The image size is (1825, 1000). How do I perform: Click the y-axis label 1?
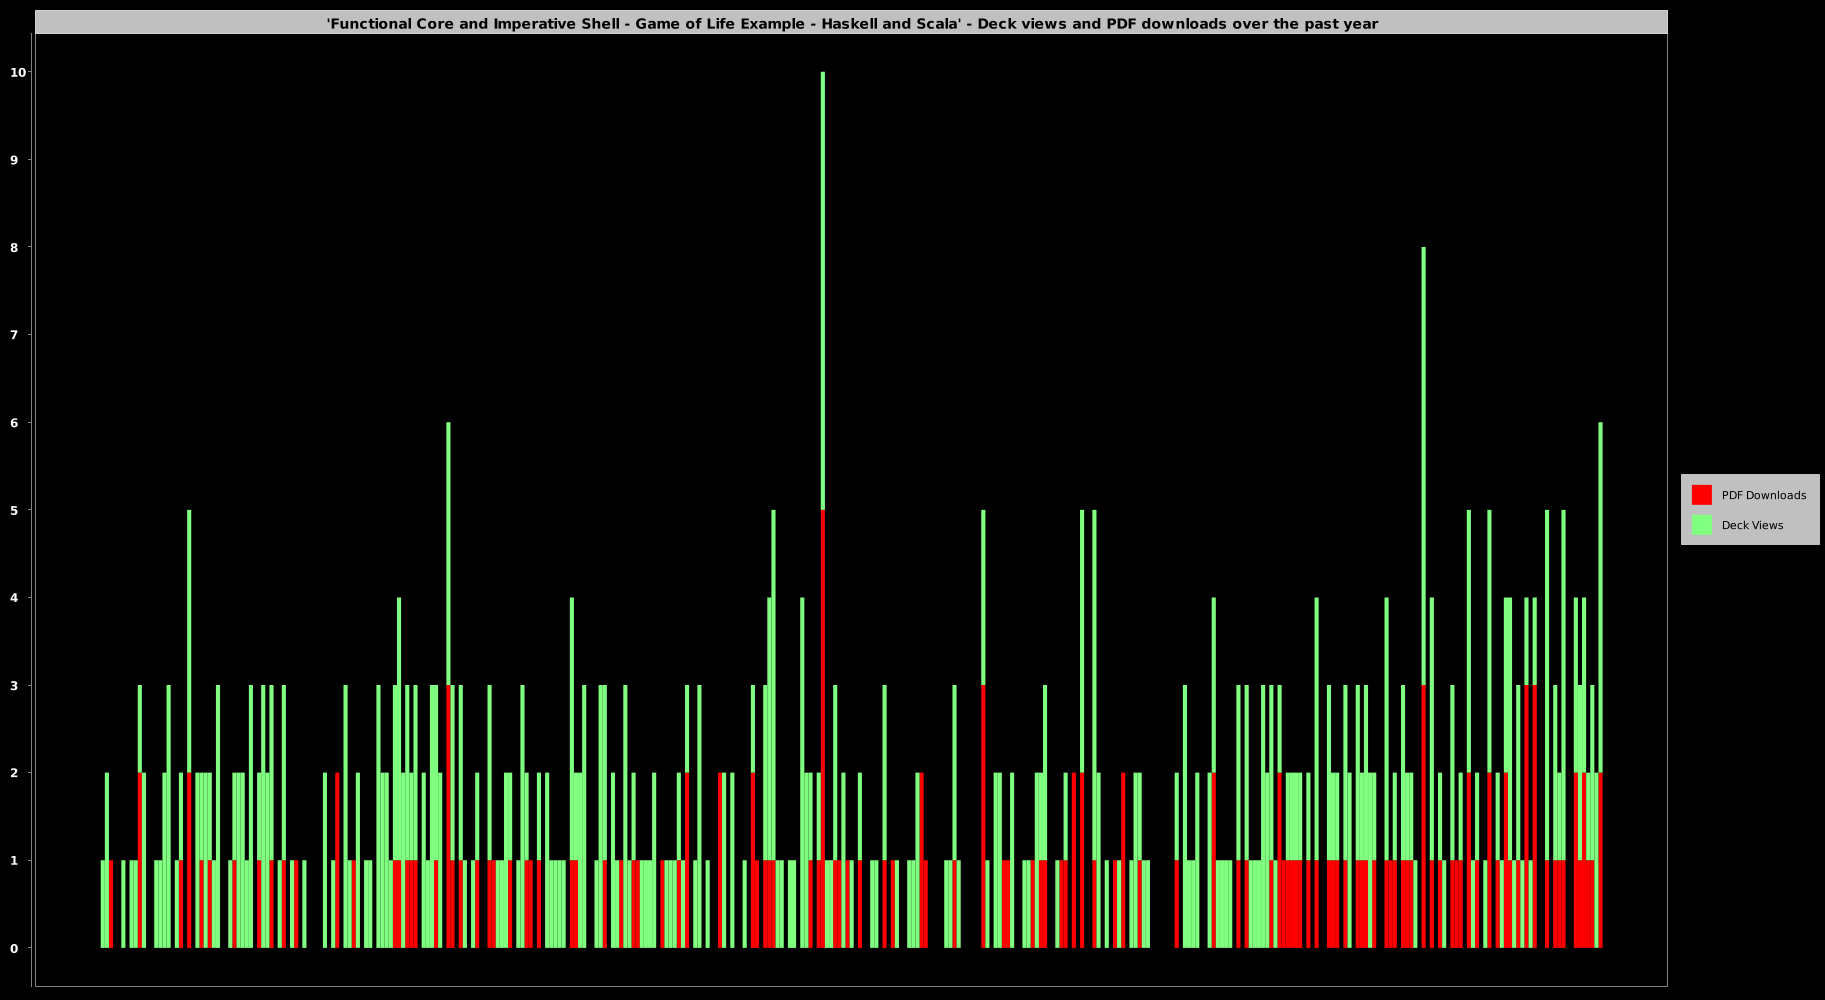coord(14,860)
